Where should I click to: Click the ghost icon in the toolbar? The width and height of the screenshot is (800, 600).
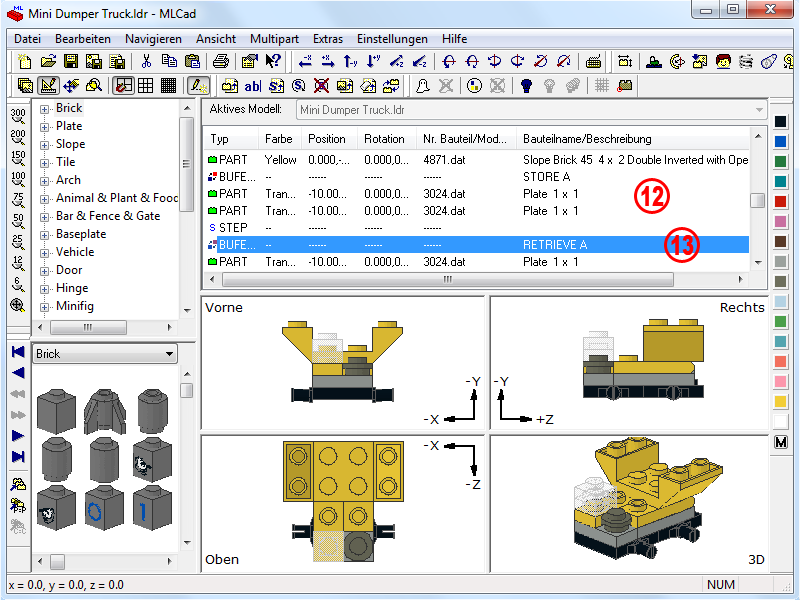[x=422, y=86]
